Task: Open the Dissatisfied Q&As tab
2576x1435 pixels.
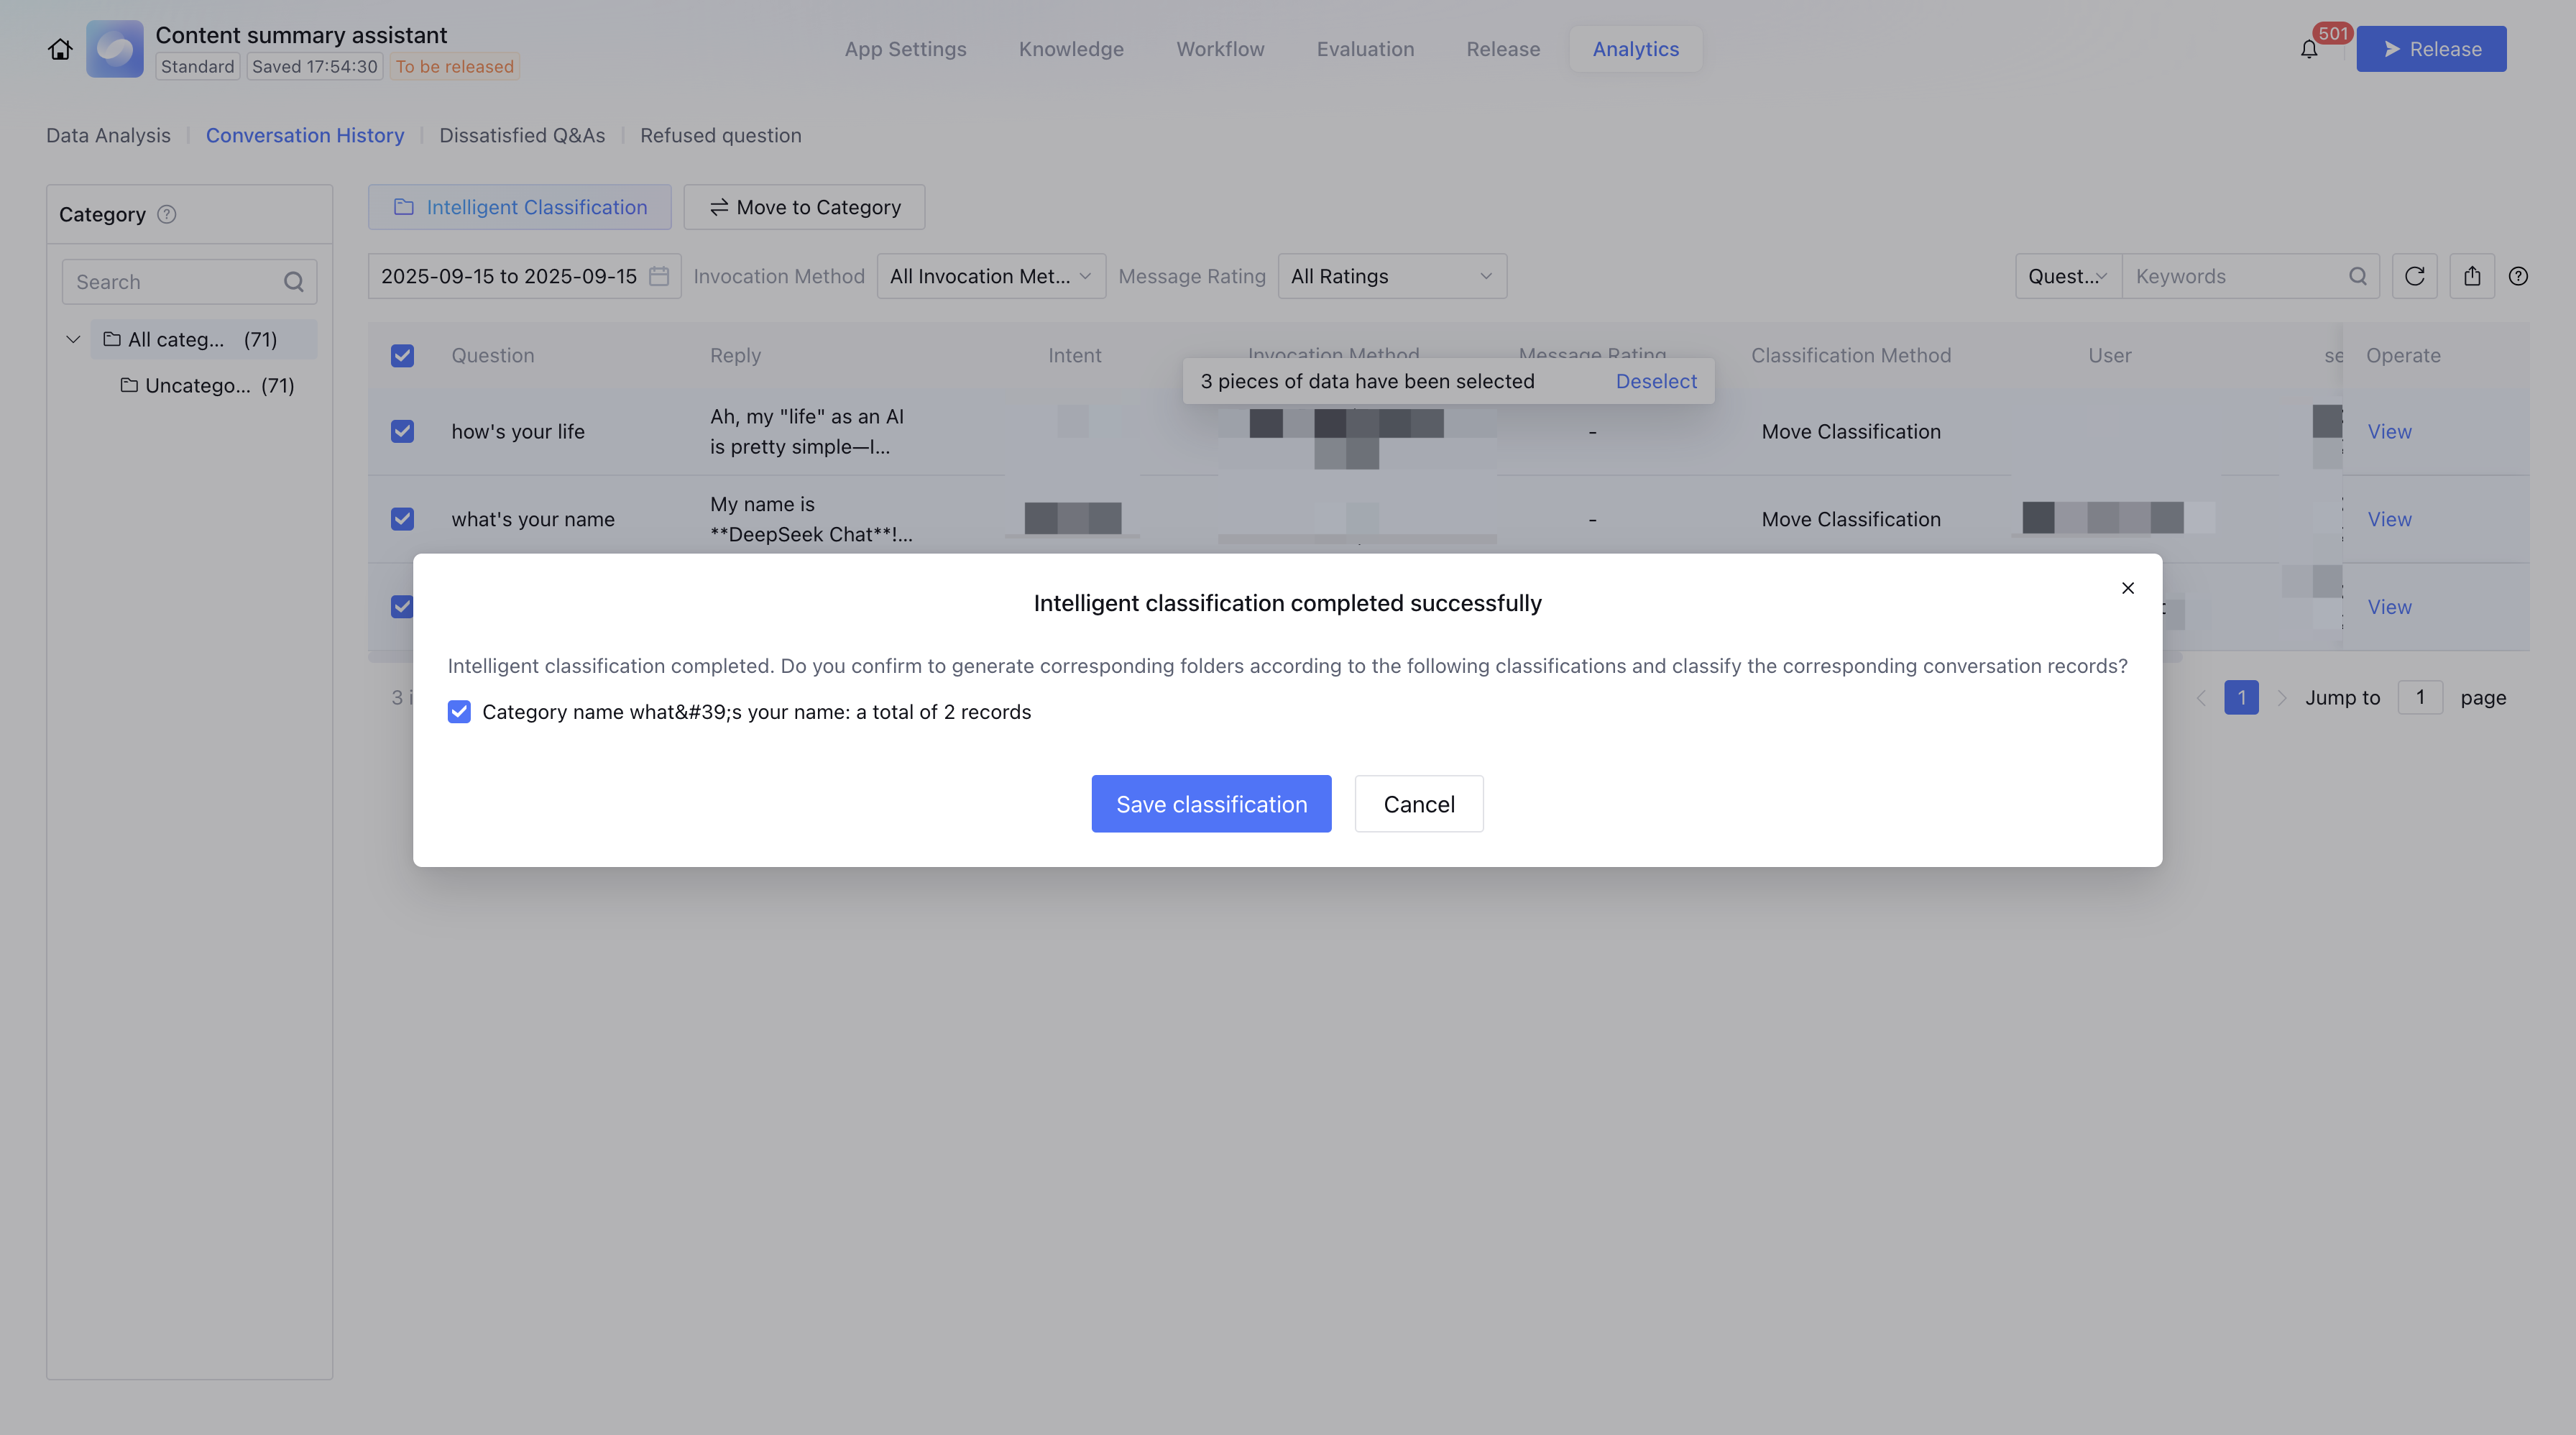Action: [522, 135]
